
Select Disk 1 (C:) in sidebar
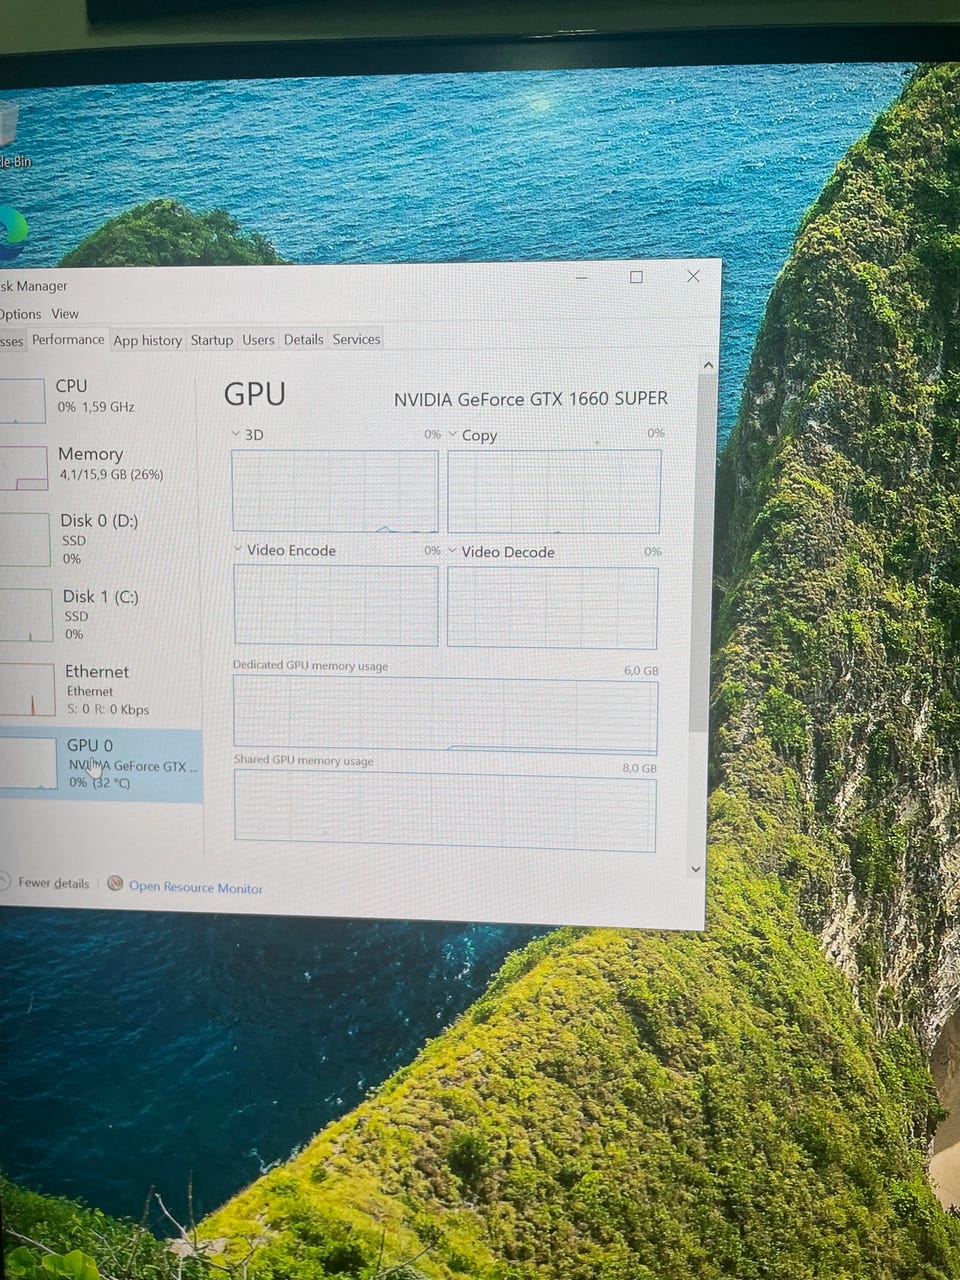click(100, 614)
